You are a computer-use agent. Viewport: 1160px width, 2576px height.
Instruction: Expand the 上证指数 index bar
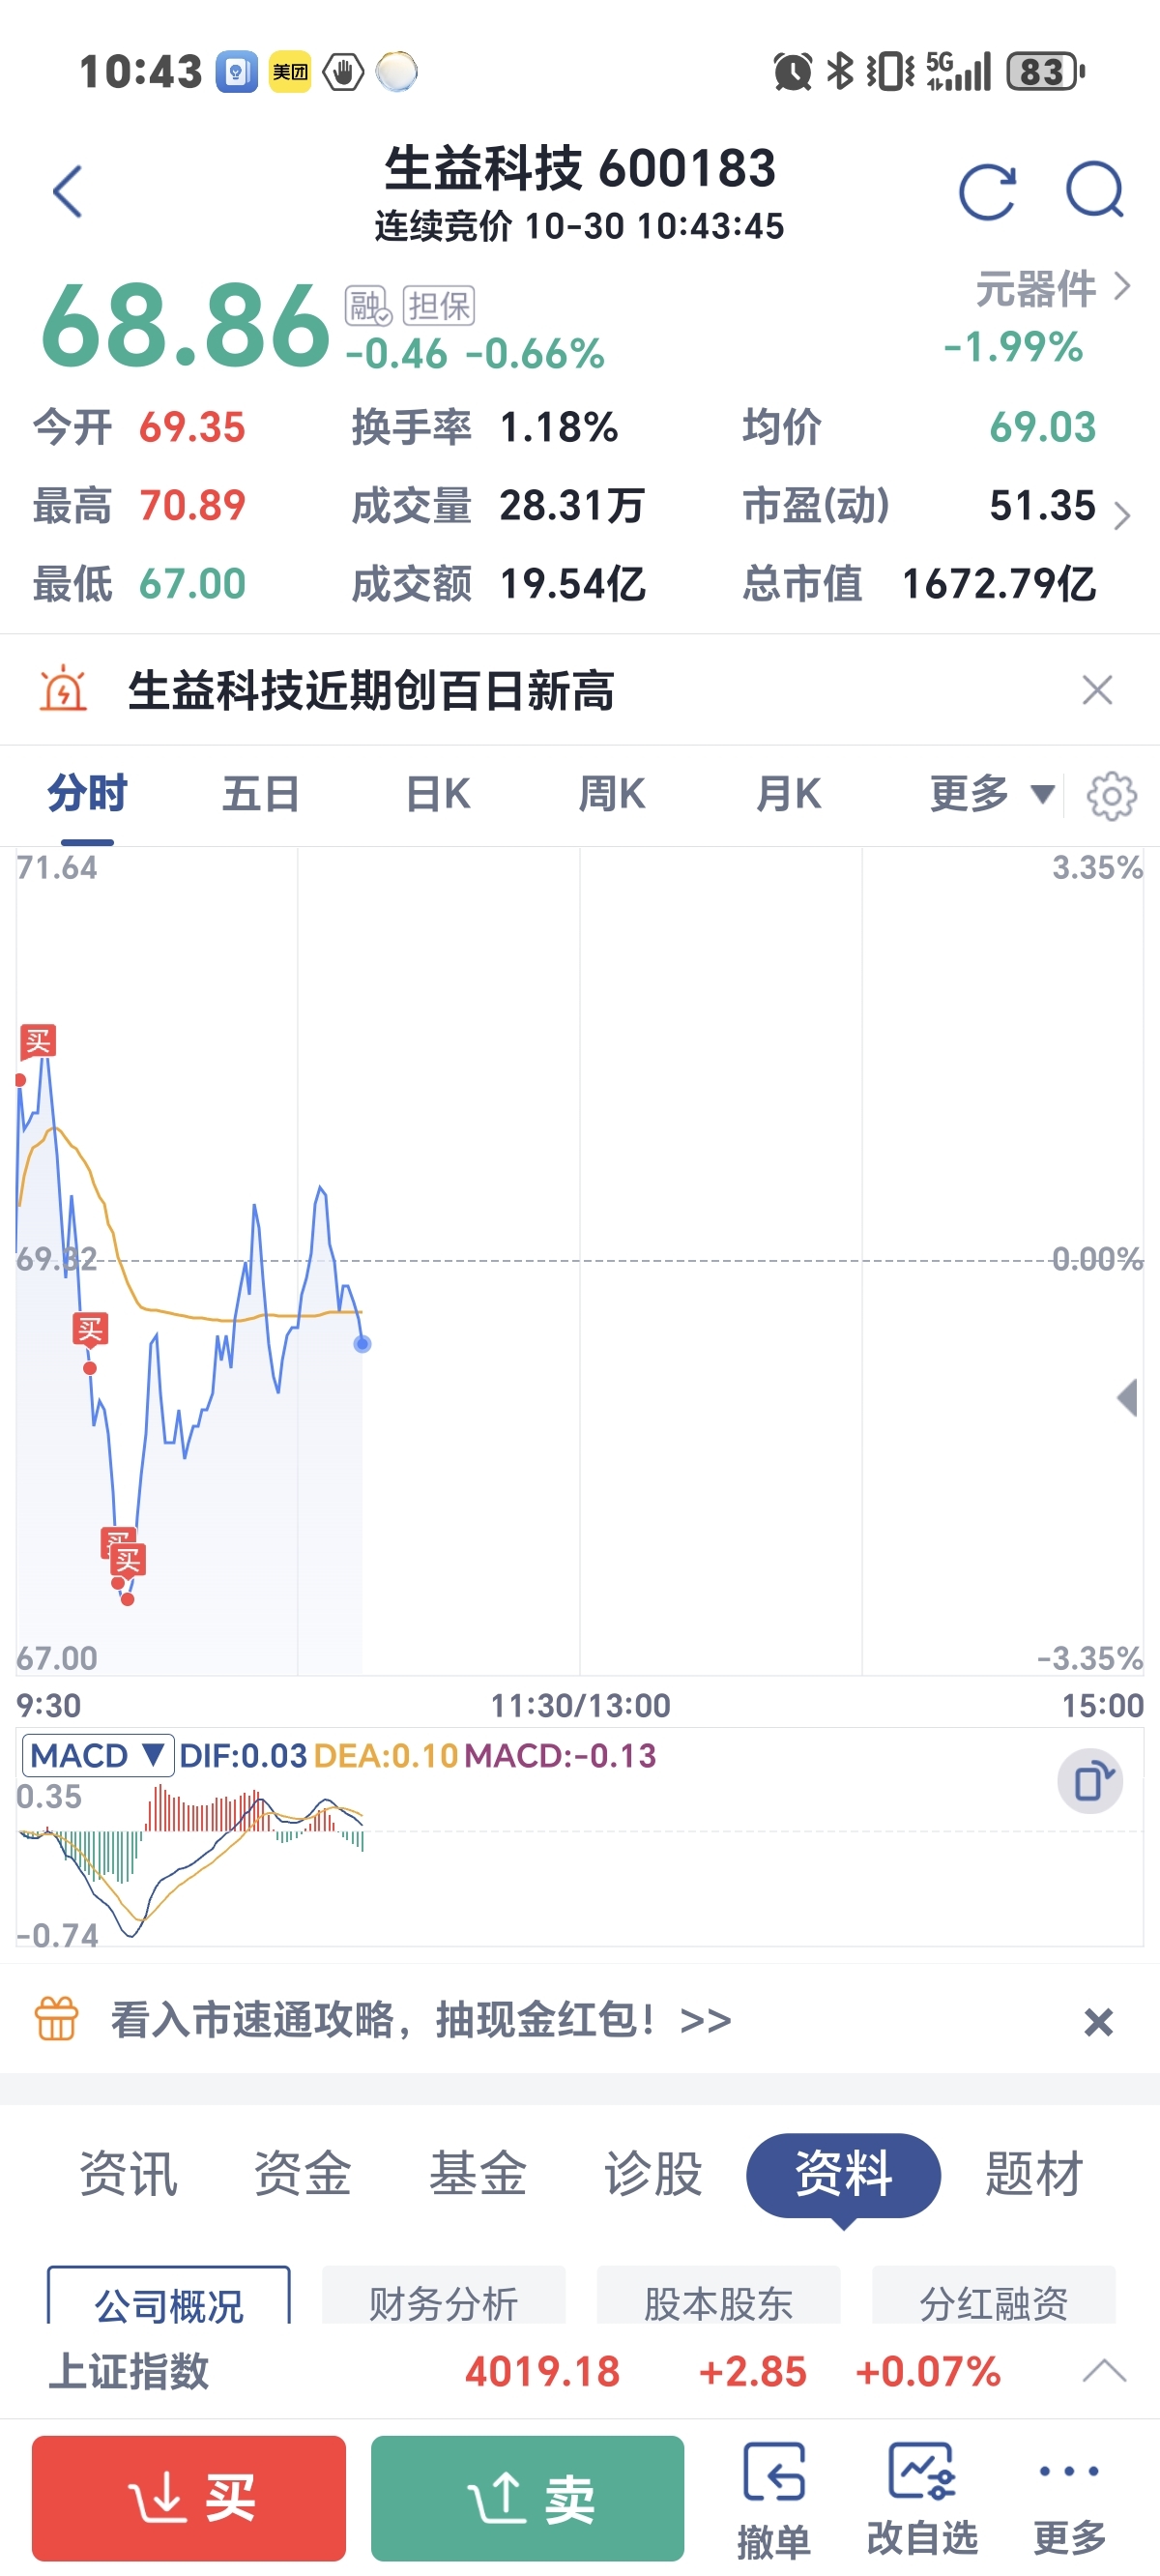click(1104, 2370)
